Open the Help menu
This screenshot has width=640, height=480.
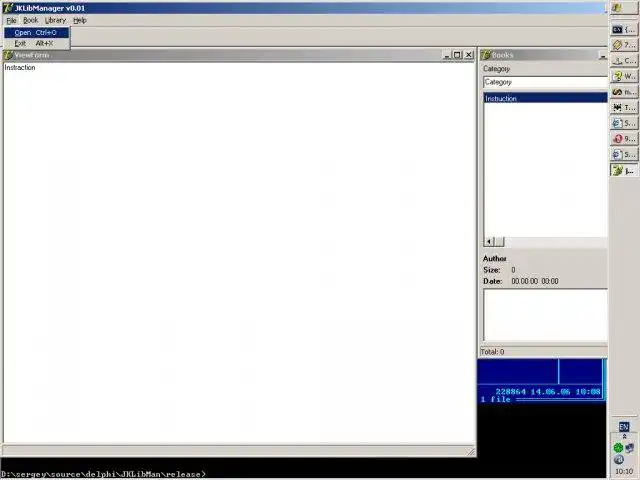[x=80, y=20]
